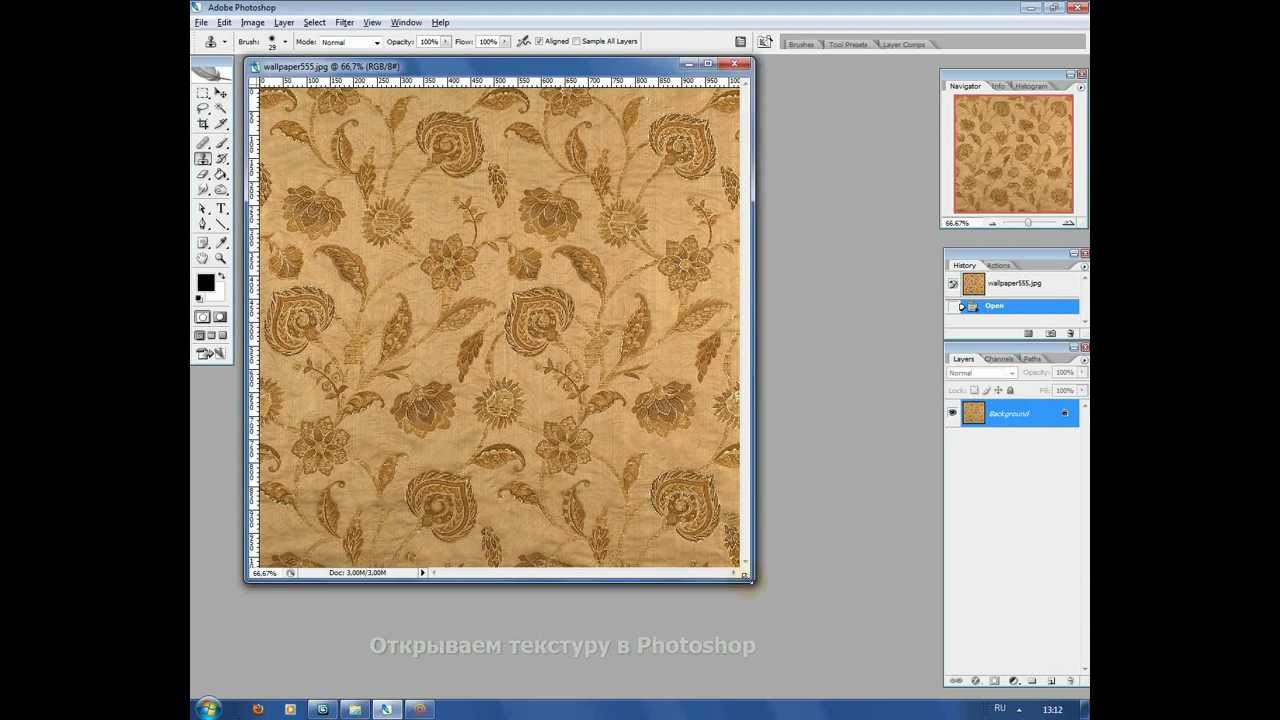Open the layer blending mode dropdown
Viewport: 1280px width, 720px height.
point(981,373)
